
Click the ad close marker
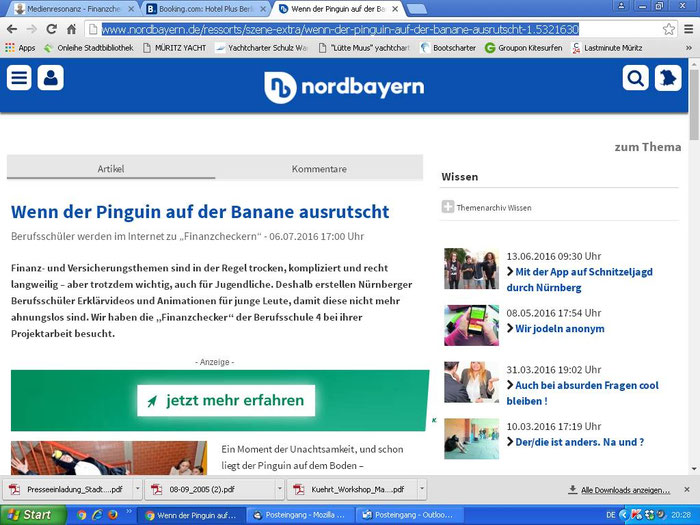(x=434, y=420)
